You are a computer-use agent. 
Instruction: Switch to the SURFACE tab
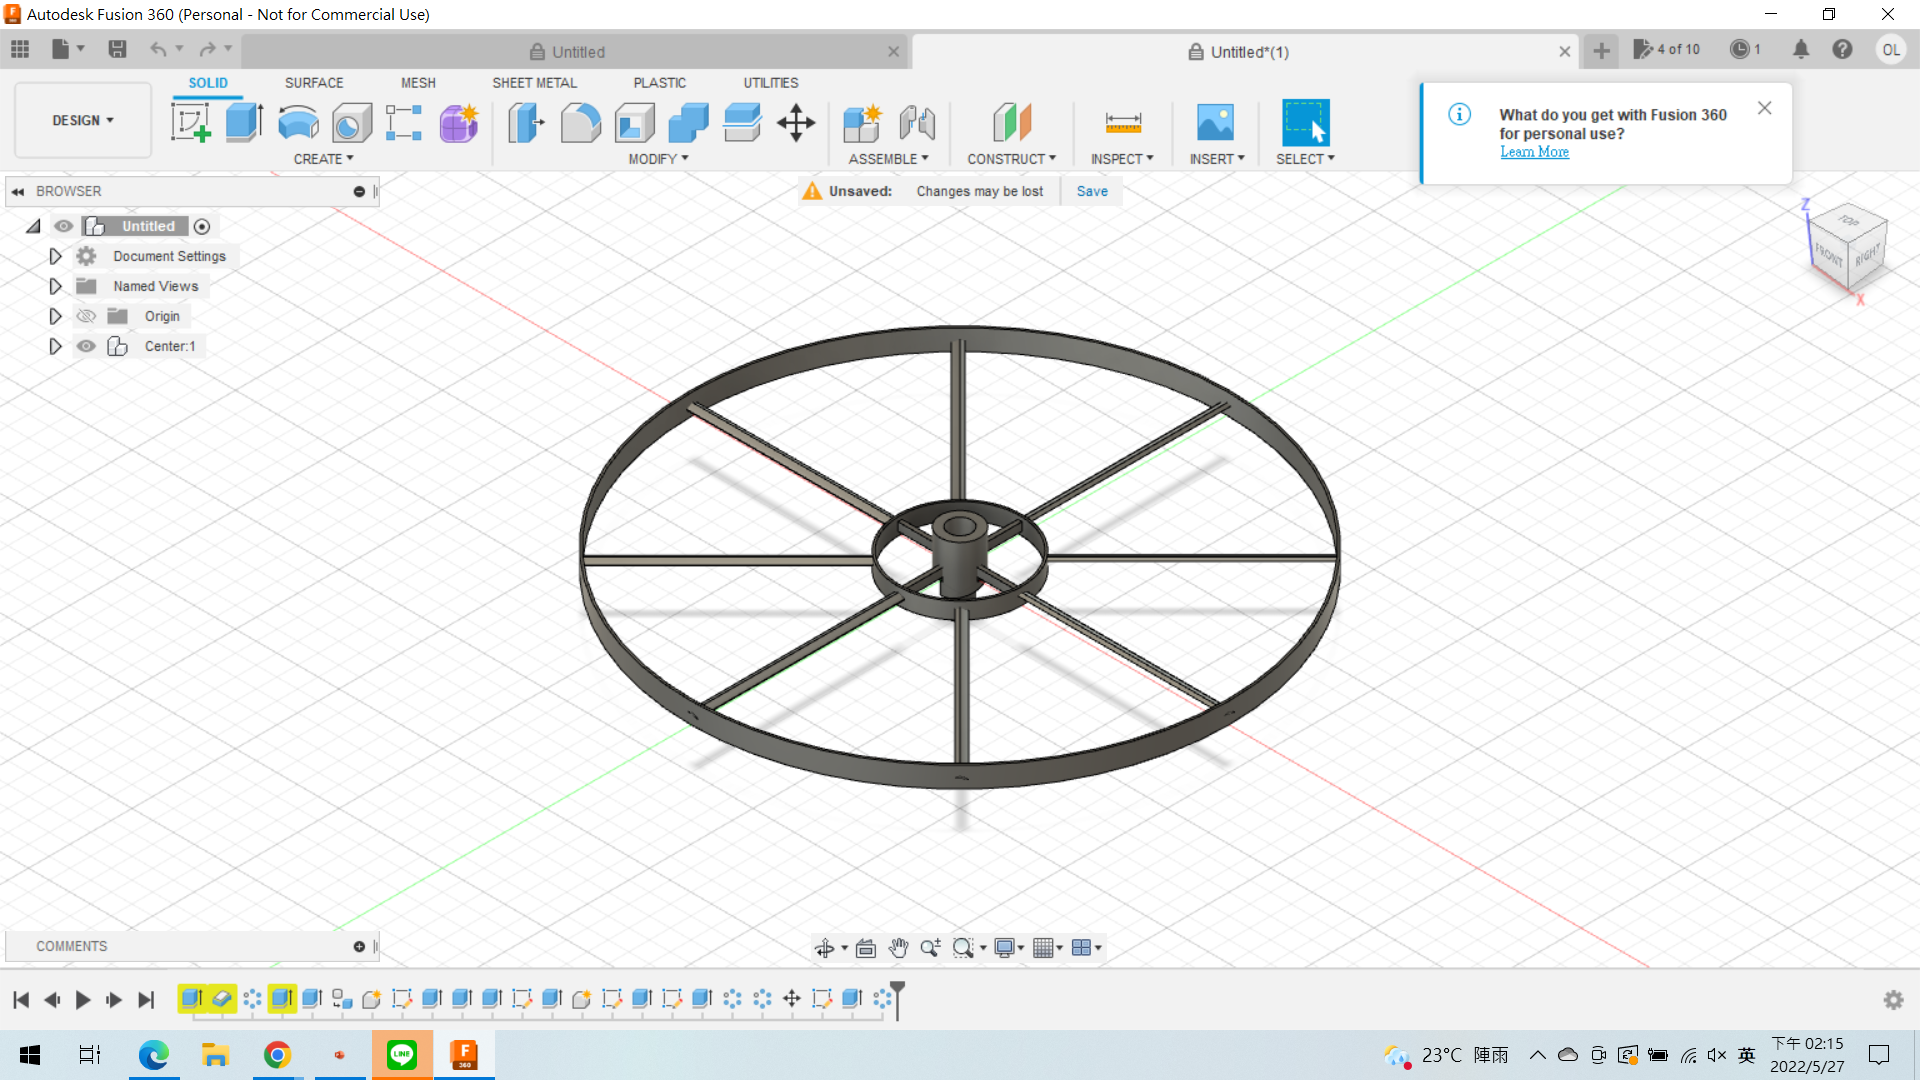point(313,83)
